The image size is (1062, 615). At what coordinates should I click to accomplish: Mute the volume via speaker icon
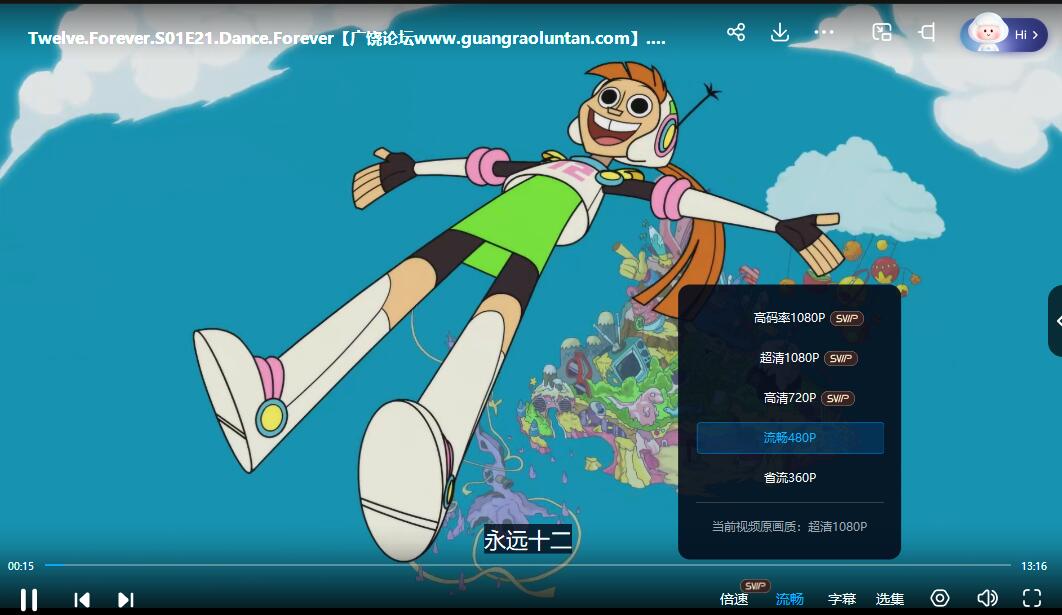click(x=987, y=598)
